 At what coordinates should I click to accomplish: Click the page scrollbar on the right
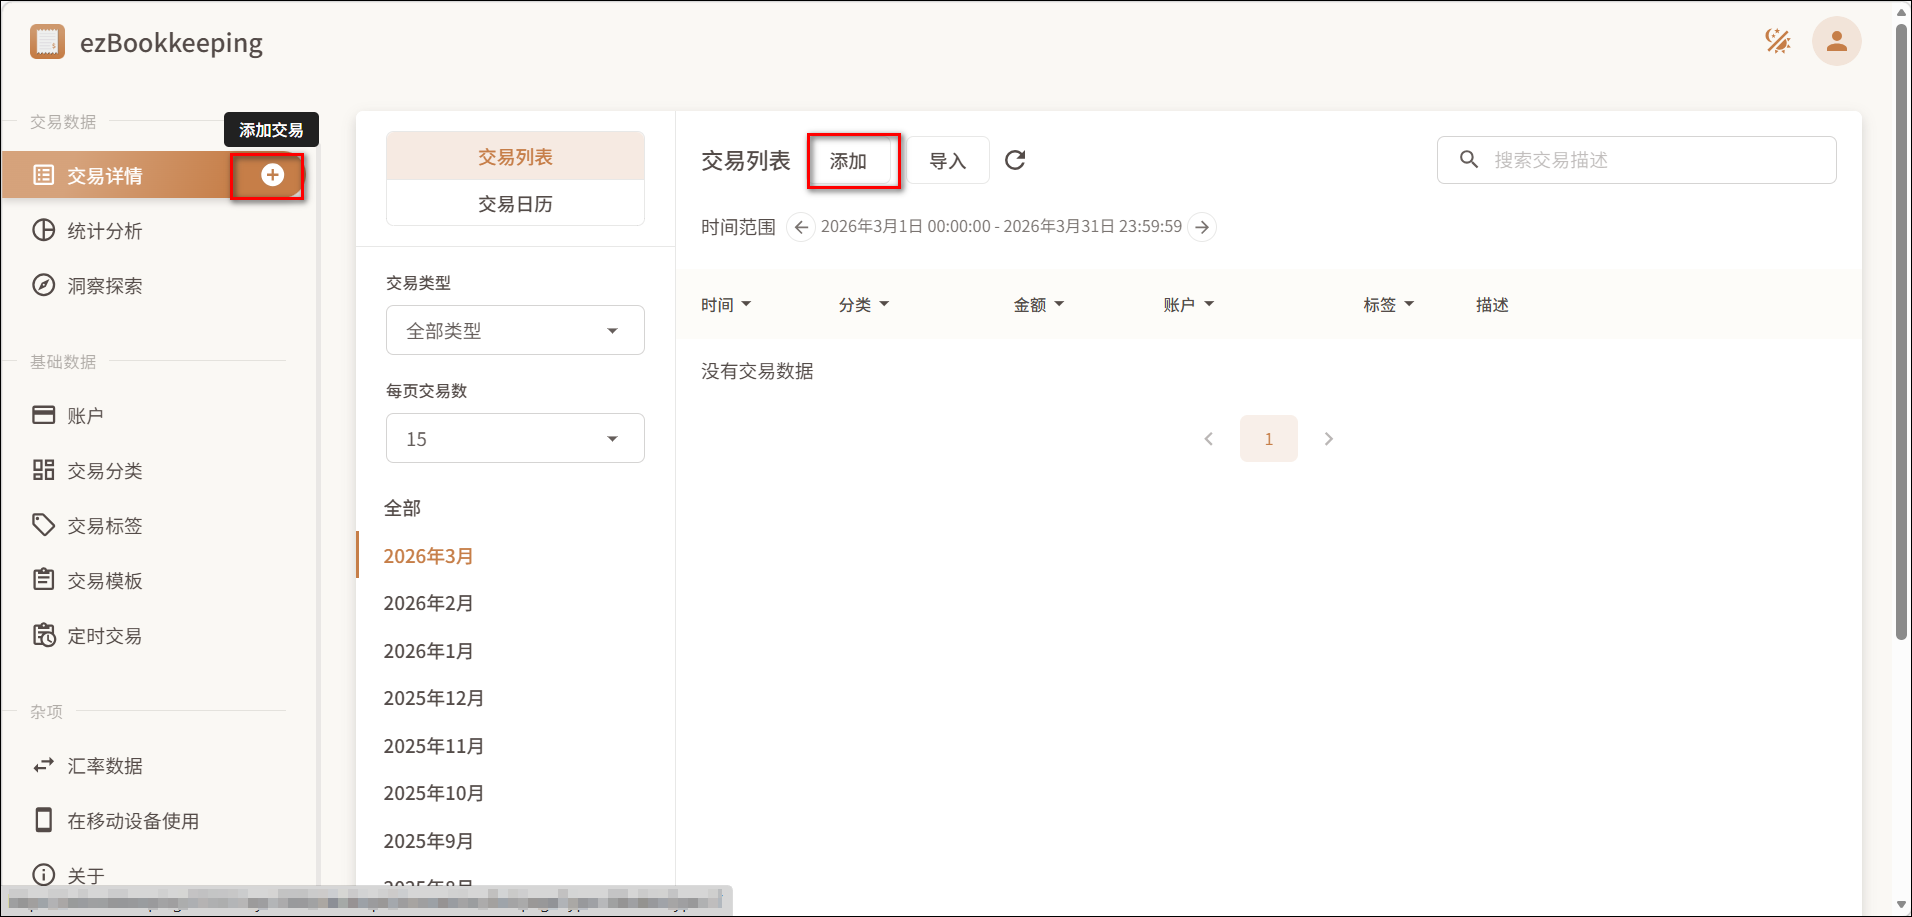(x=1901, y=330)
